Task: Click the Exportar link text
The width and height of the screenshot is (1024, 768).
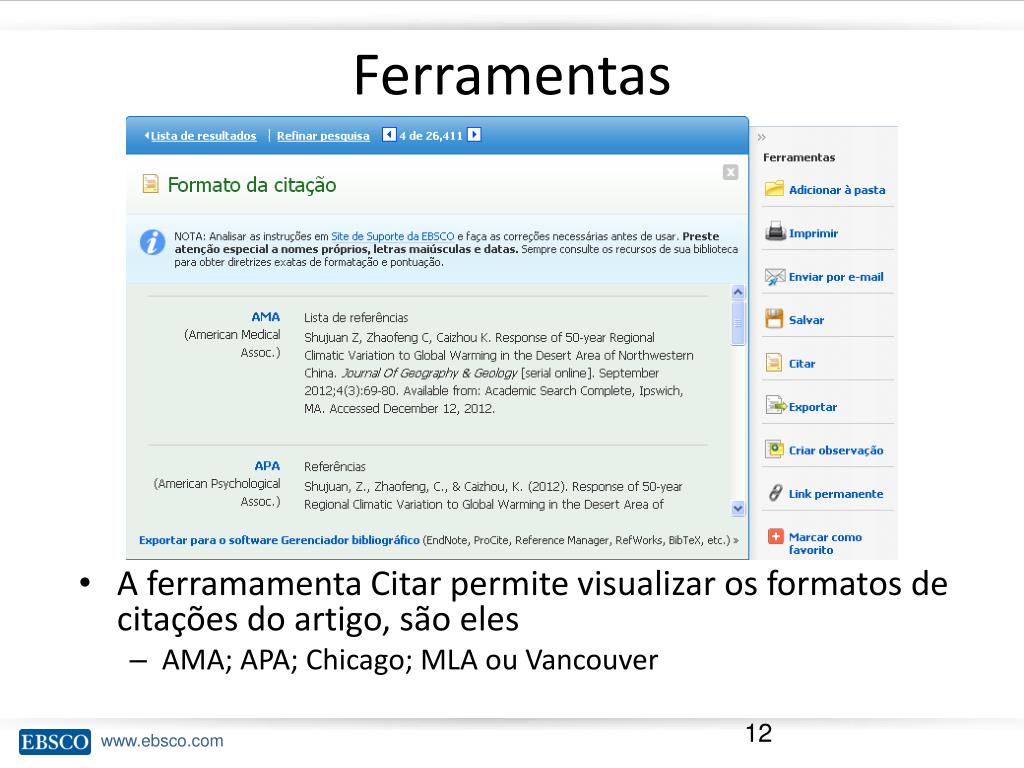Action: click(812, 407)
